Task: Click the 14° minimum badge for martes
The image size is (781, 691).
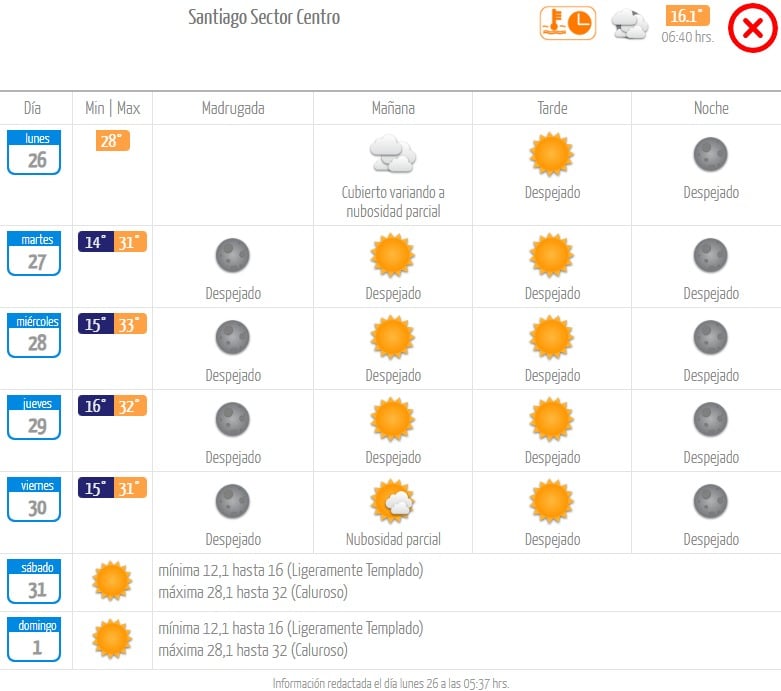Action: click(x=96, y=241)
